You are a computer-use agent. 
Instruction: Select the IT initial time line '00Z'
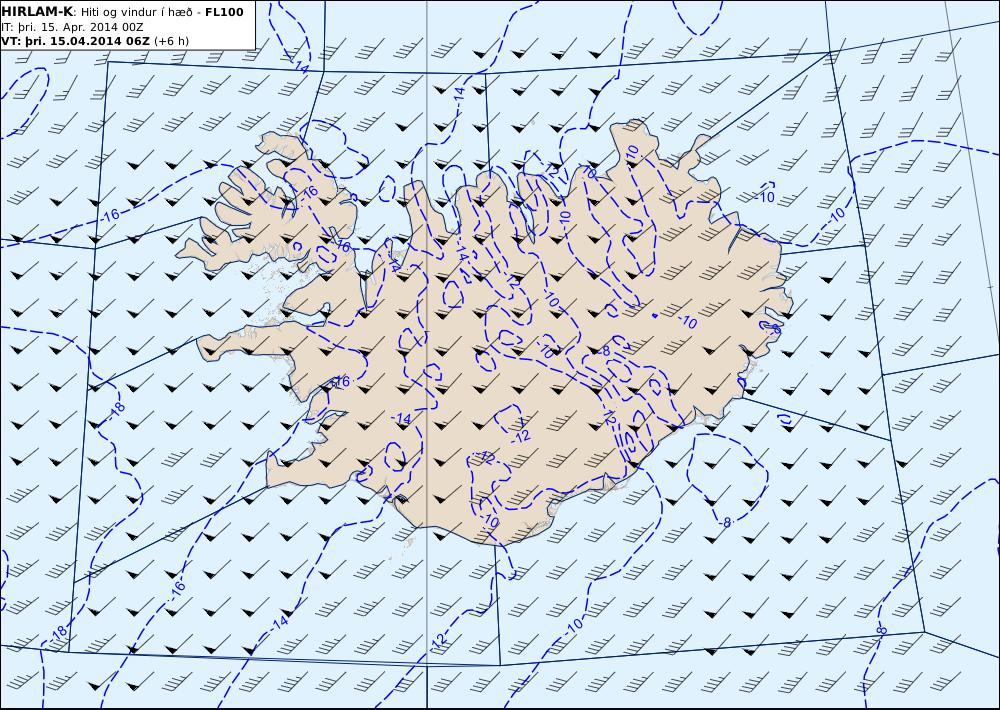(x=131, y=27)
